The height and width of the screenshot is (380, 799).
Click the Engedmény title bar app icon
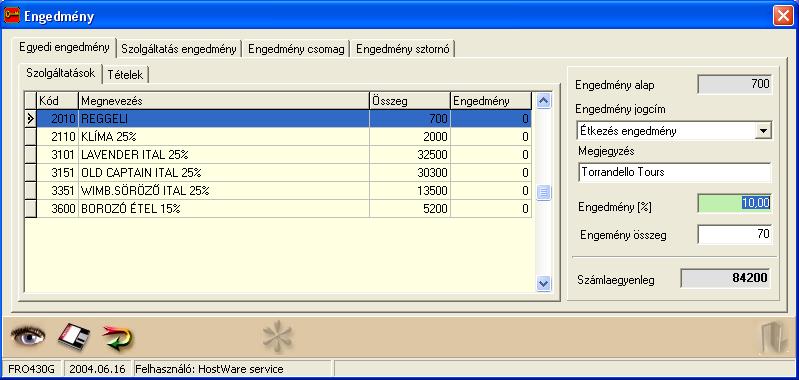coord(12,16)
